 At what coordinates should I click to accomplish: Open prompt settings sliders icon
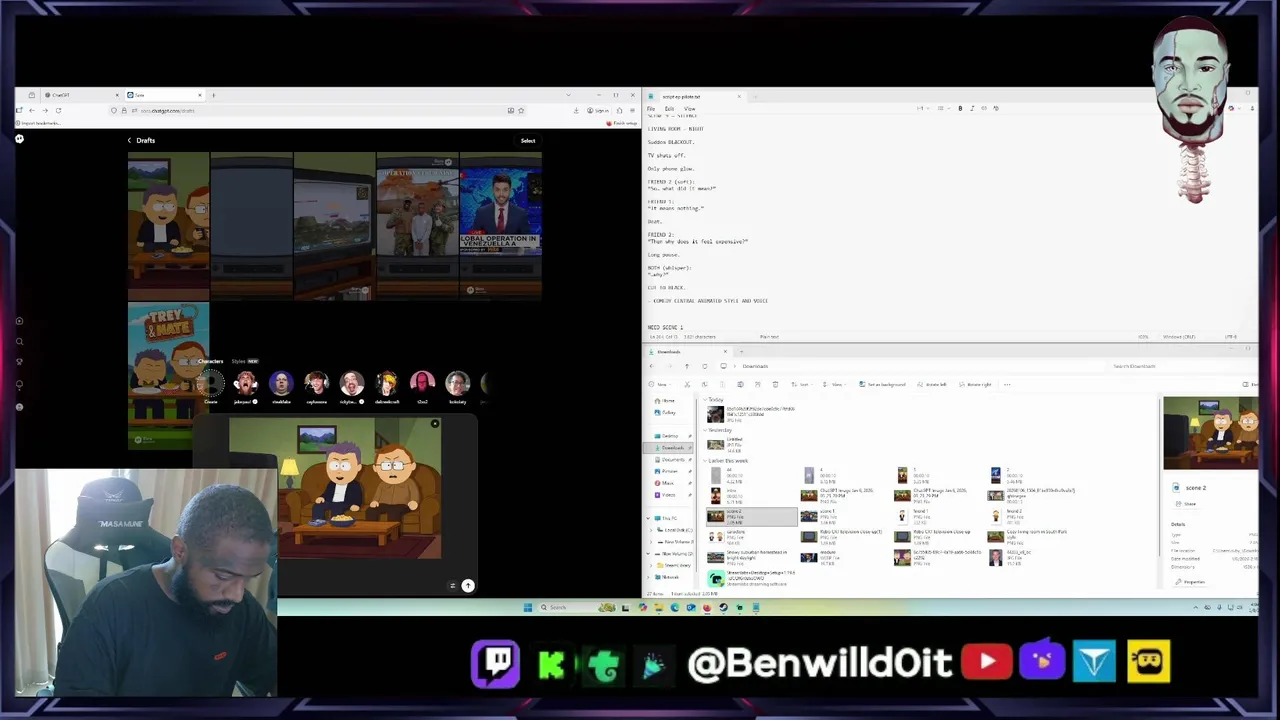pos(452,586)
